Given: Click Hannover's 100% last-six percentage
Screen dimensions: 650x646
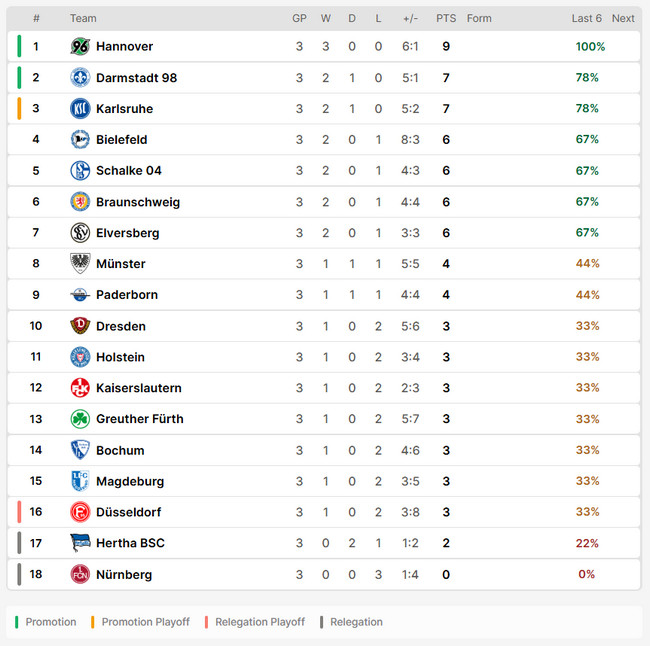Looking at the screenshot, I should pos(590,46).
